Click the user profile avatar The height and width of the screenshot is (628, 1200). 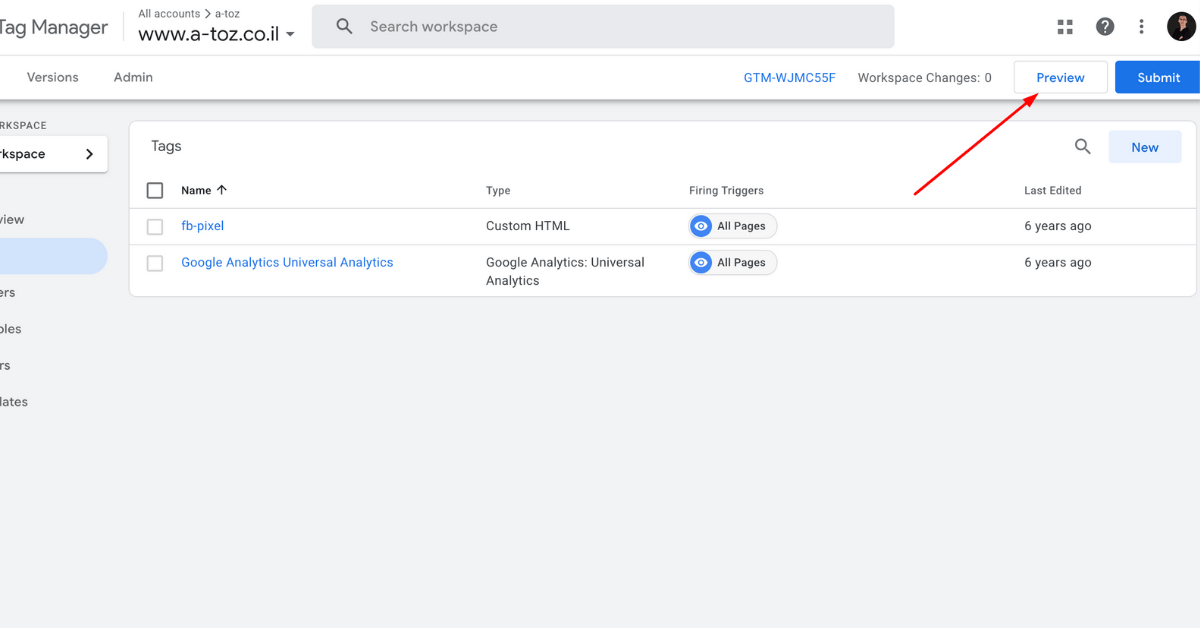pos(1181,27)
